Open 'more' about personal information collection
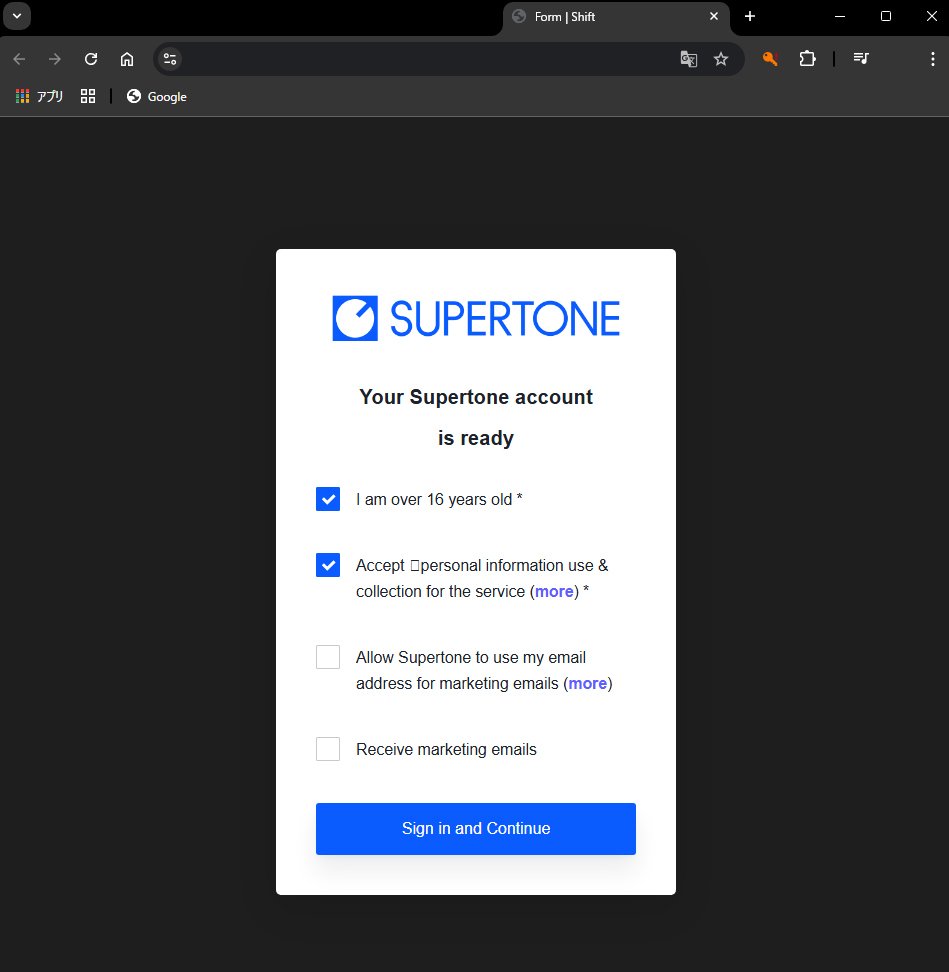This screenshot has width=949, height=972. 554,591
